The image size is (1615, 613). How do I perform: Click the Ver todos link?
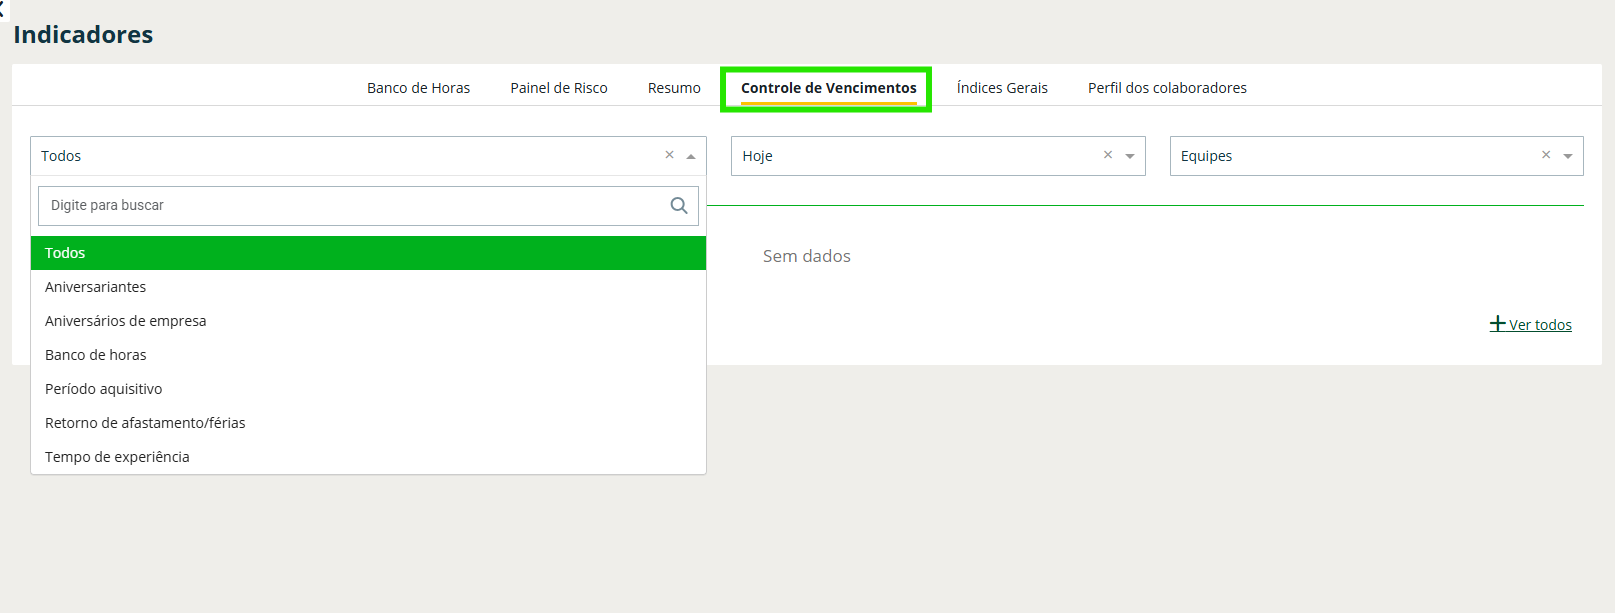click(1540, 325)
